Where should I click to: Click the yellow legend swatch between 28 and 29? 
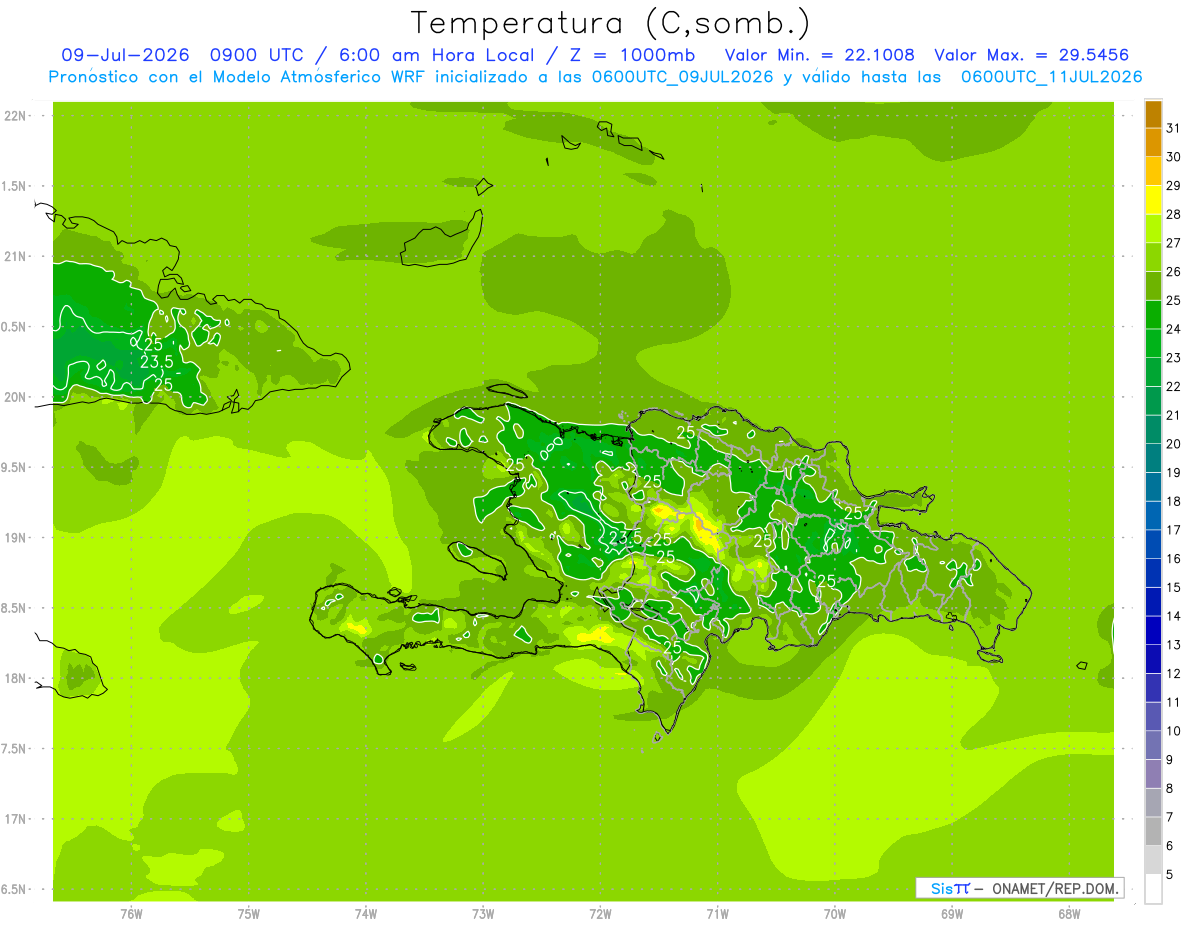1153,200
